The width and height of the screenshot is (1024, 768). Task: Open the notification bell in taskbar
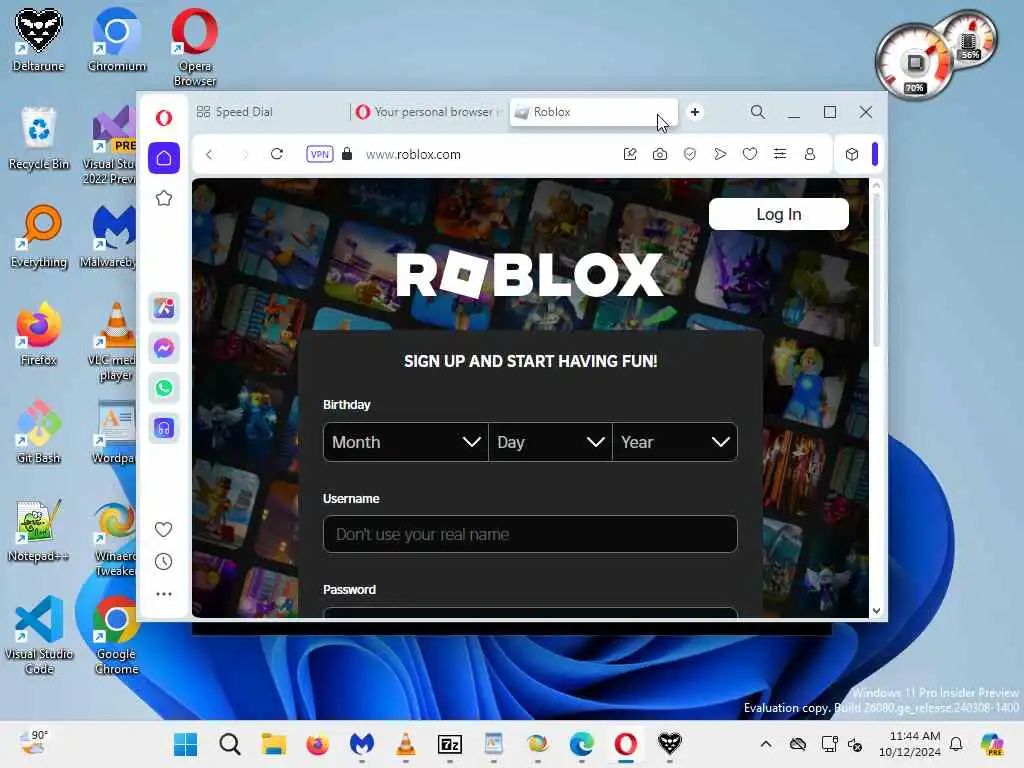pos(955,744)
